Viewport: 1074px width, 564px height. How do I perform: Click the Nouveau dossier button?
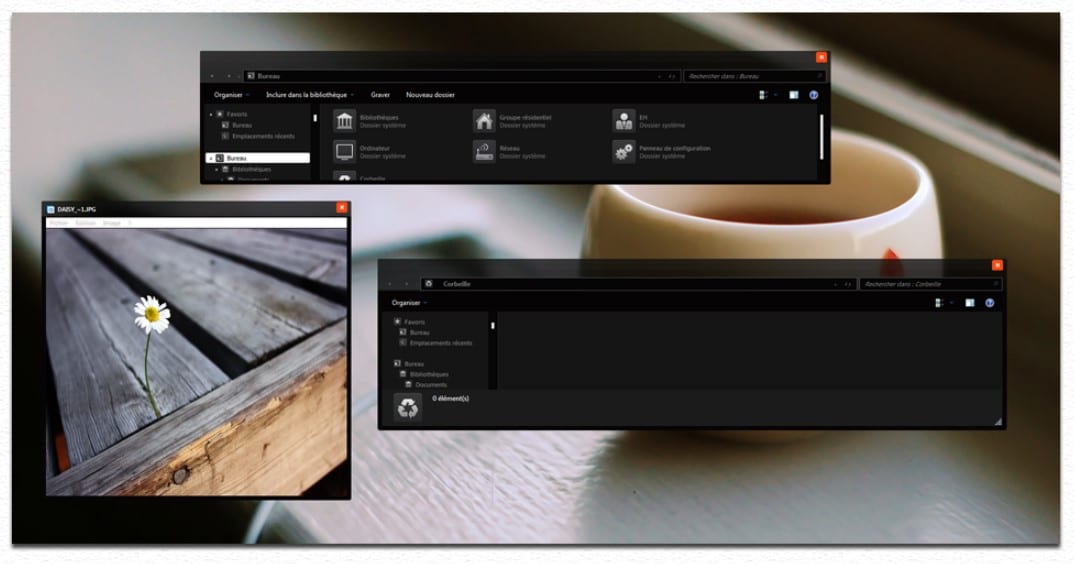(x=430, y=95)
